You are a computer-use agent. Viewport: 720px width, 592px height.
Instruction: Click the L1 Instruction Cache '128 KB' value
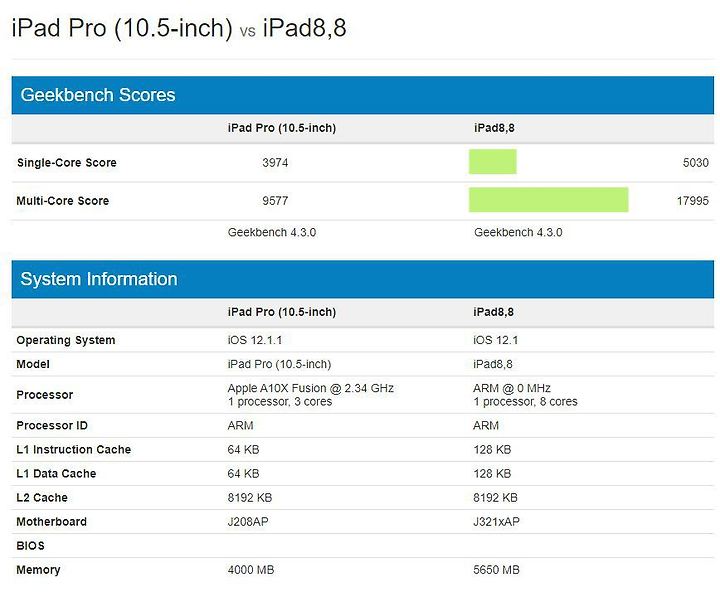(x=492, y=450)
